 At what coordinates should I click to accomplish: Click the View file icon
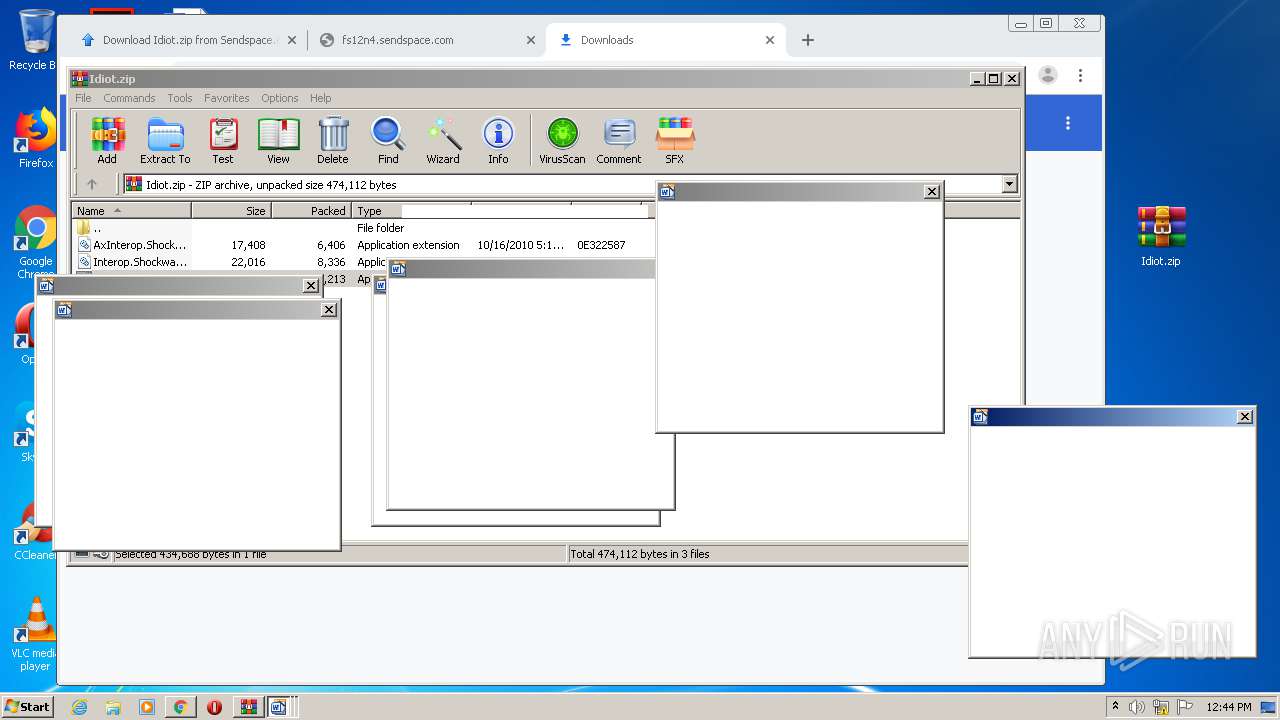(278, 140)
